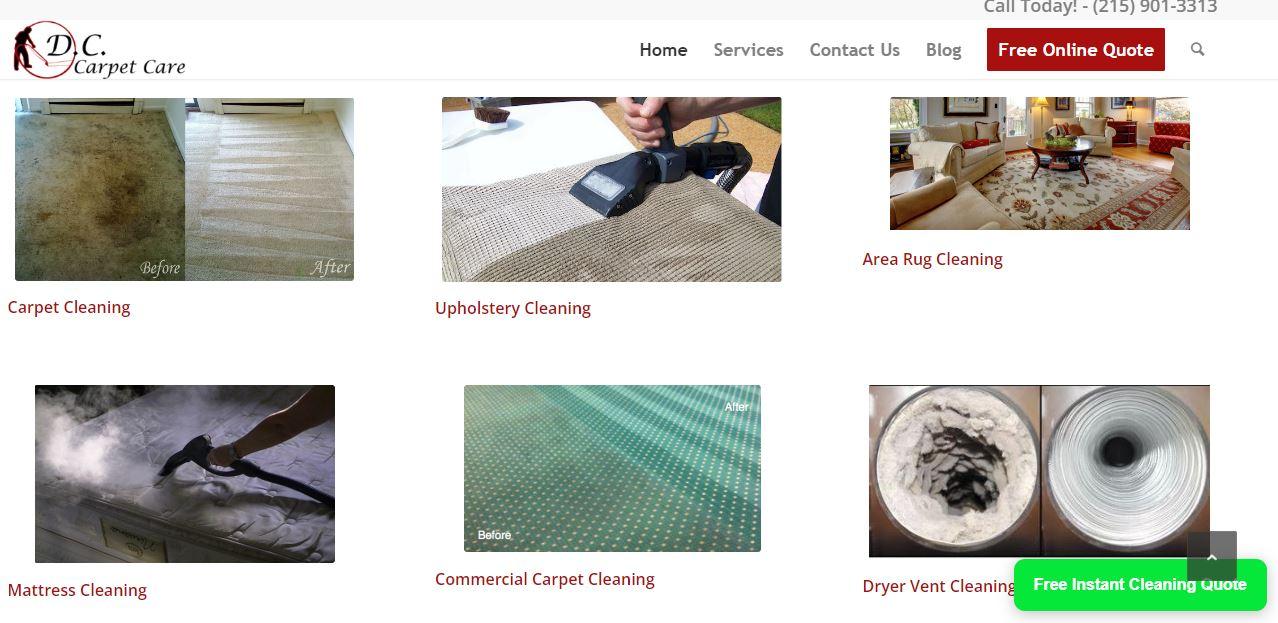The height and width of the screenshot is (623, 1278).
Task: Open the Services menu
Action: pos(748,49)
